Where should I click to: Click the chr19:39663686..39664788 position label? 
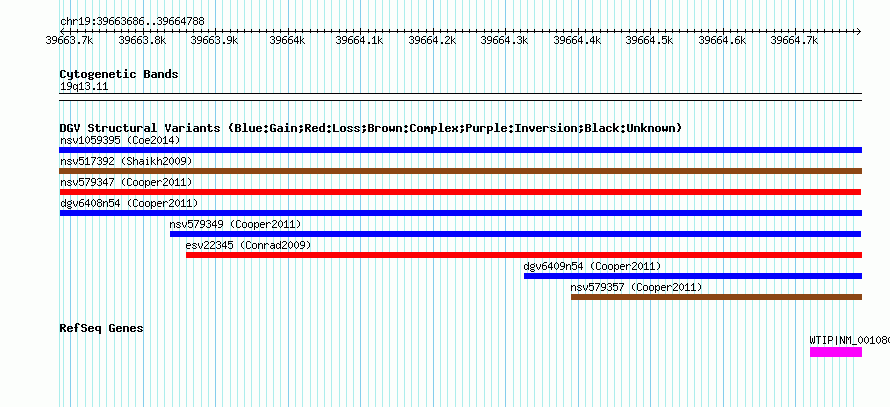click(132, 22)
